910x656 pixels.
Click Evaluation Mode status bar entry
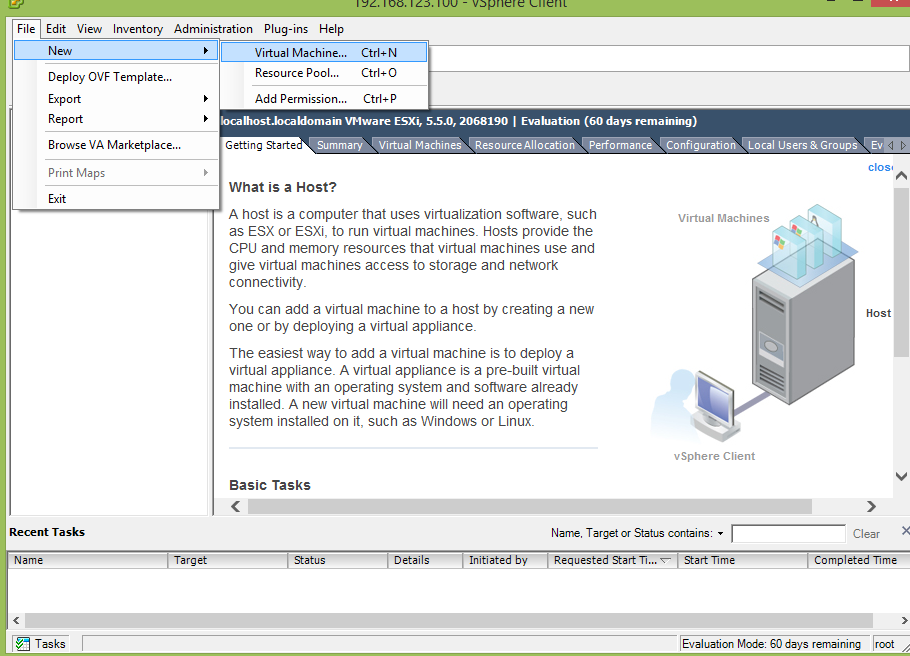[775, 644]
